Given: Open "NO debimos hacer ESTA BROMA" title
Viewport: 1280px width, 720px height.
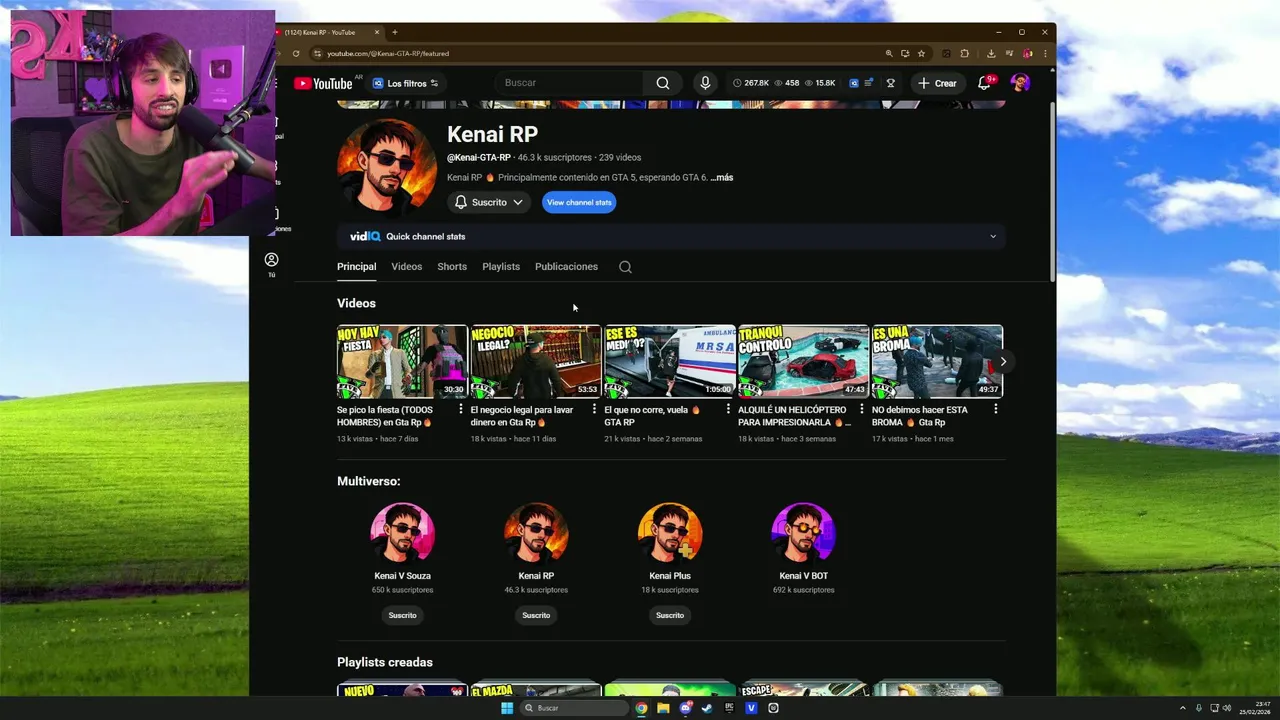Looking at the screenshot, I should (x=920, y=416).
